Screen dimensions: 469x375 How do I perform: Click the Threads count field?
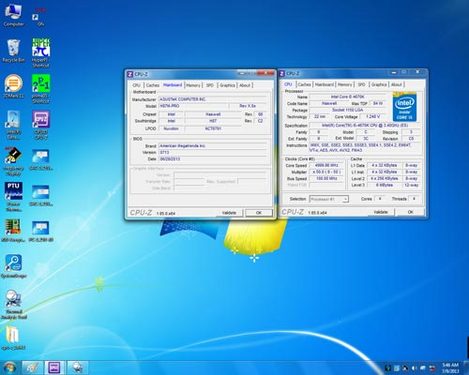(x=414, y=199)
